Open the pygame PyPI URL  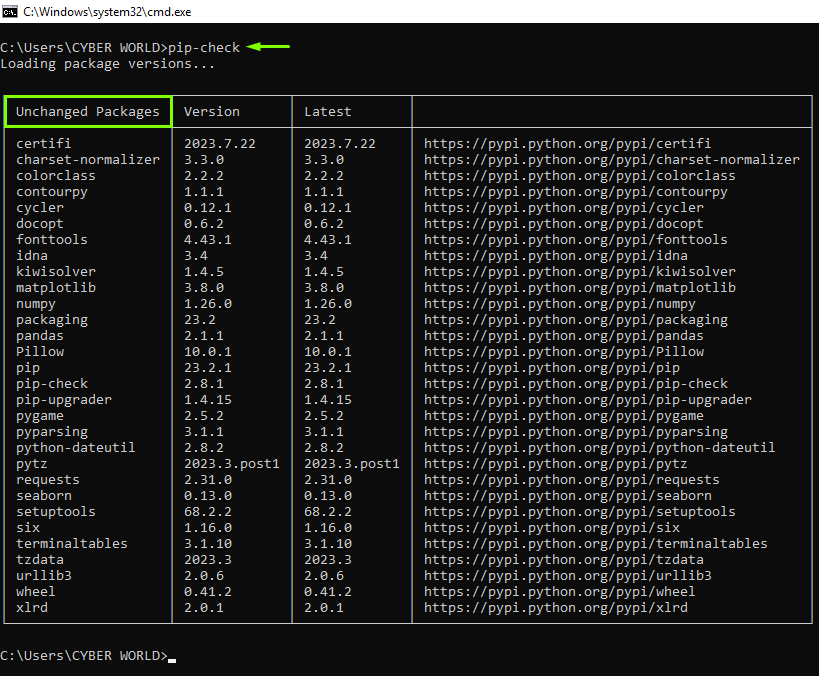[564, 416]
